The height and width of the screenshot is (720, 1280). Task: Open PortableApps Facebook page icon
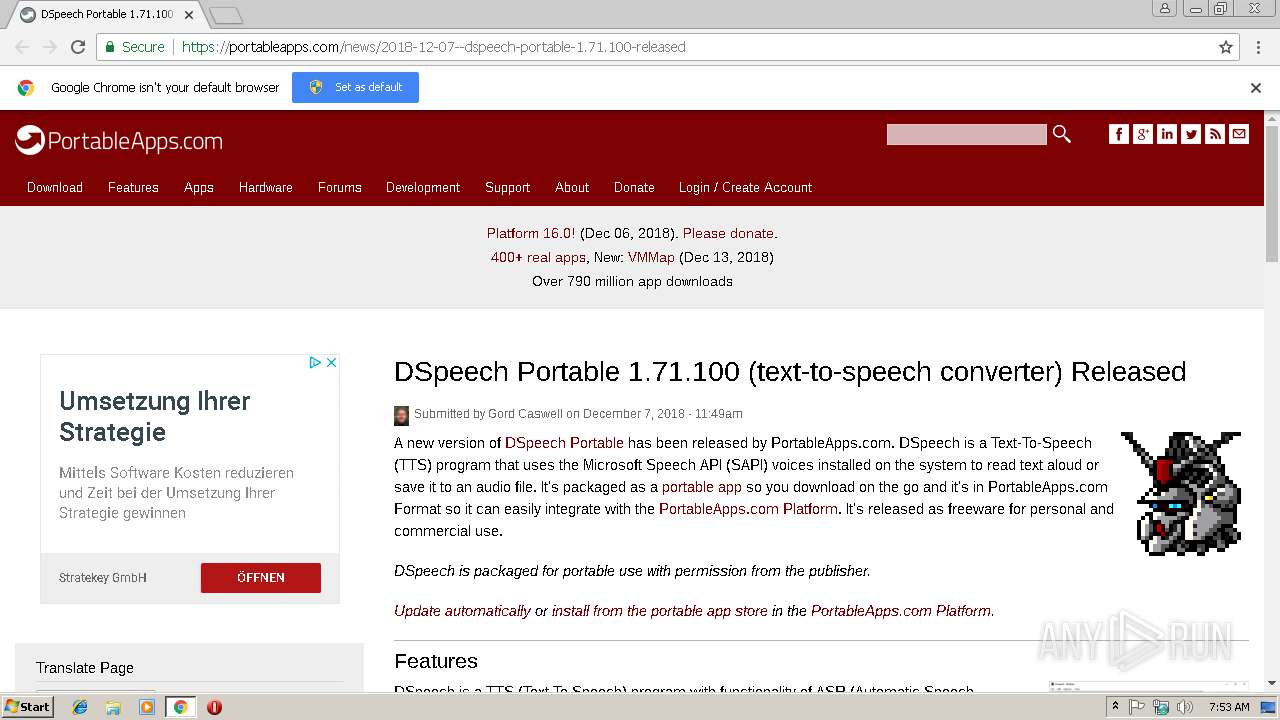pos(1119,134)
